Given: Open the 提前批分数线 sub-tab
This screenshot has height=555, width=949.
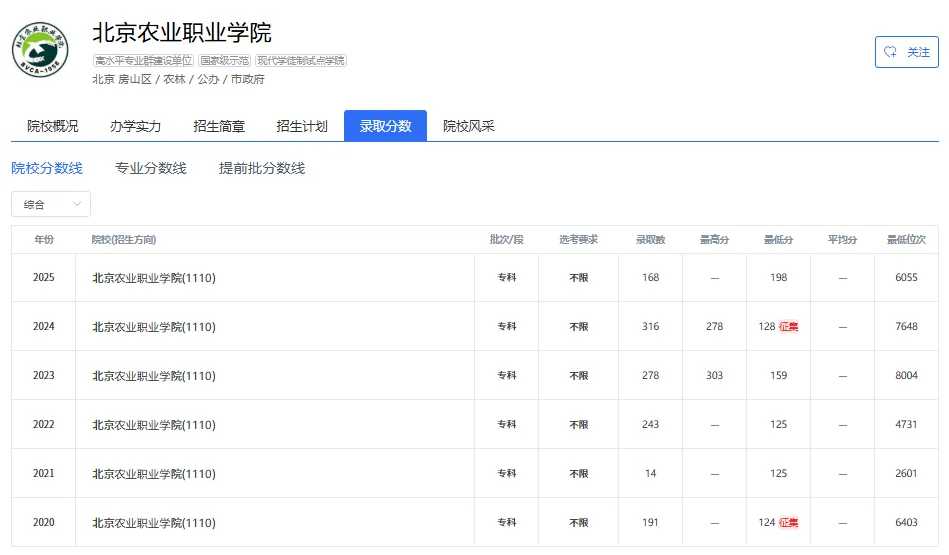Looking at the screenshot, I should [262, 168].
